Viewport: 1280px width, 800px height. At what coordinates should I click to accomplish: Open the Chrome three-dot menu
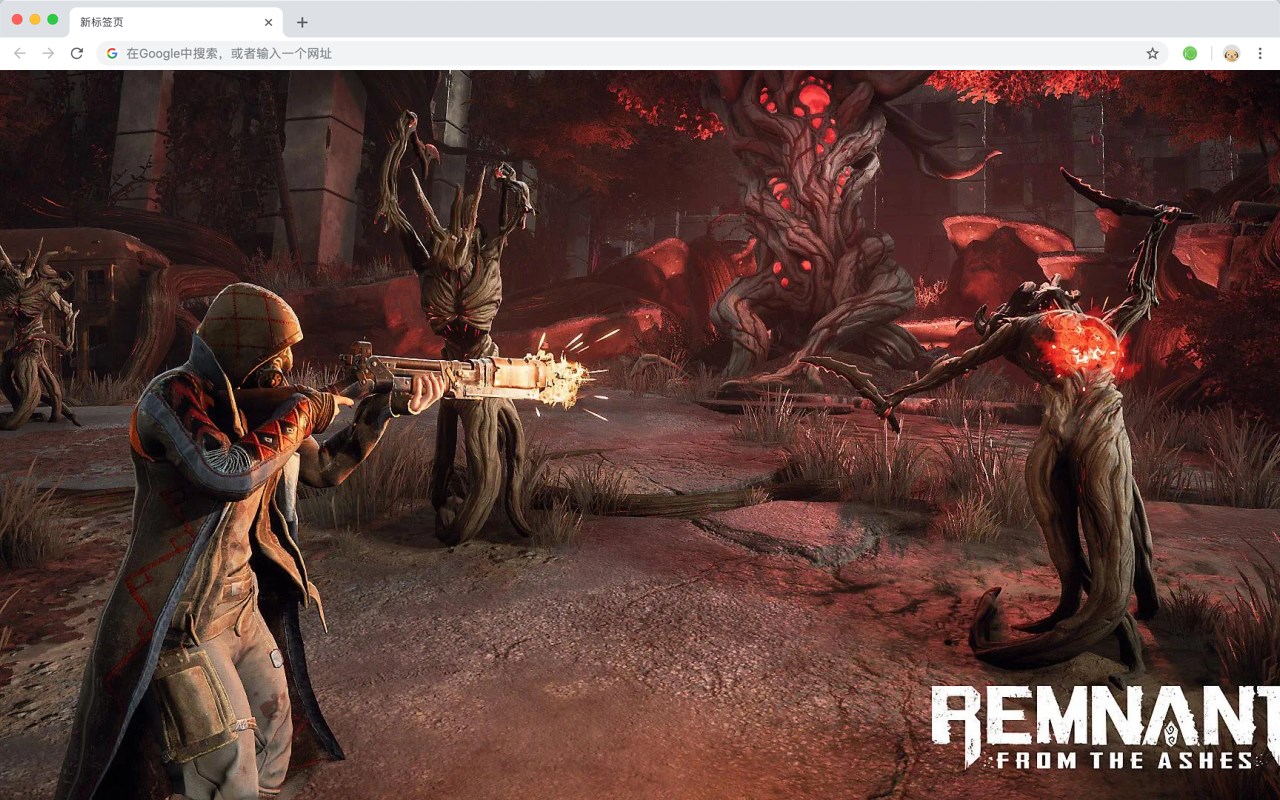tap(1260, 53)
